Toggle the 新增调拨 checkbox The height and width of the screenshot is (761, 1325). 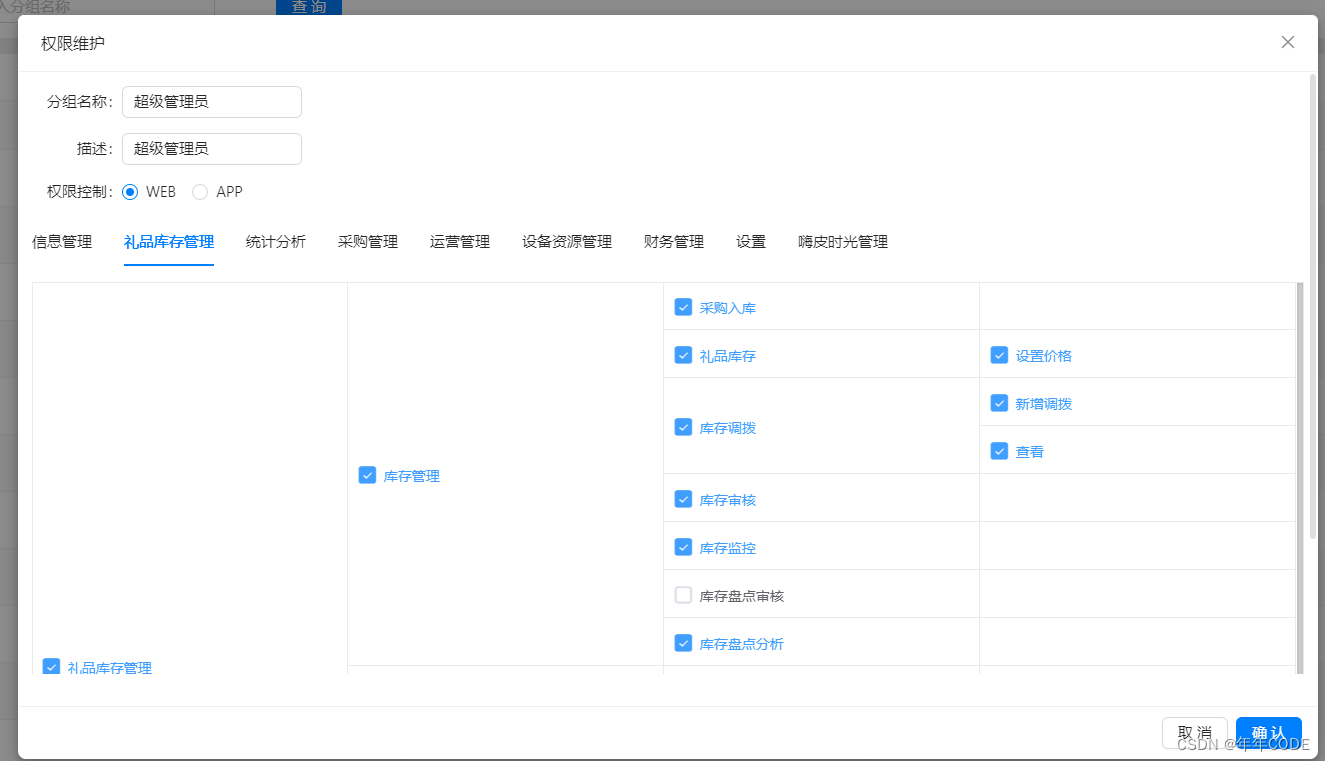[x=998, y=402]
